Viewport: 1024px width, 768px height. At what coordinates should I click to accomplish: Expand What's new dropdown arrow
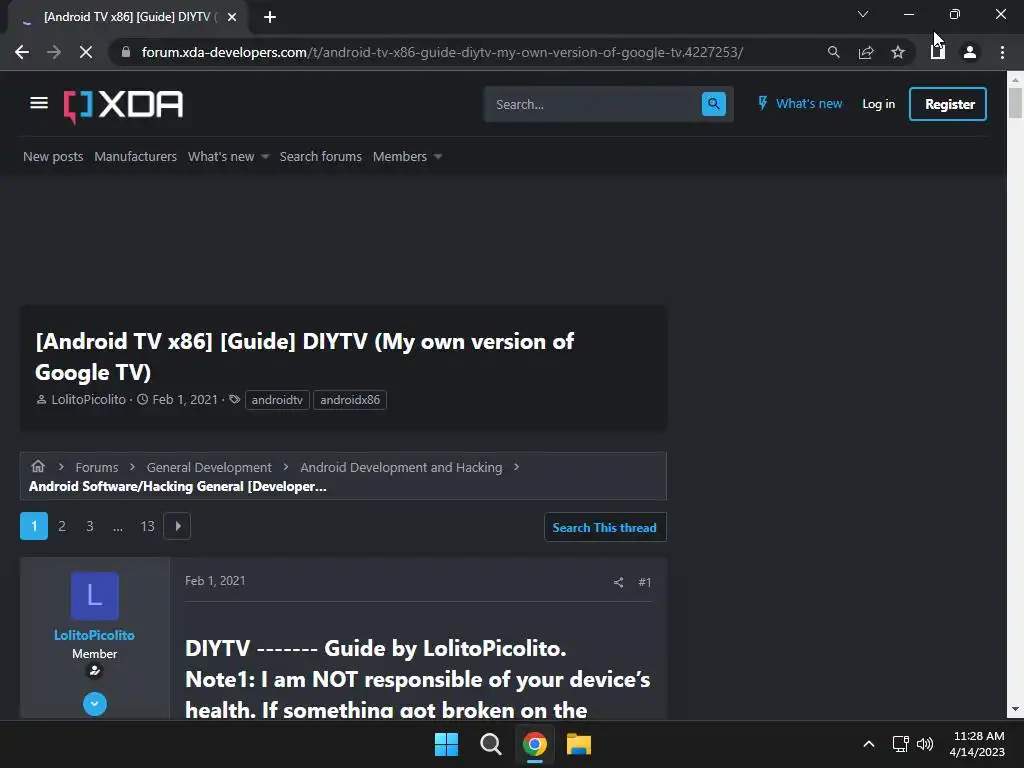click(265, 157)
